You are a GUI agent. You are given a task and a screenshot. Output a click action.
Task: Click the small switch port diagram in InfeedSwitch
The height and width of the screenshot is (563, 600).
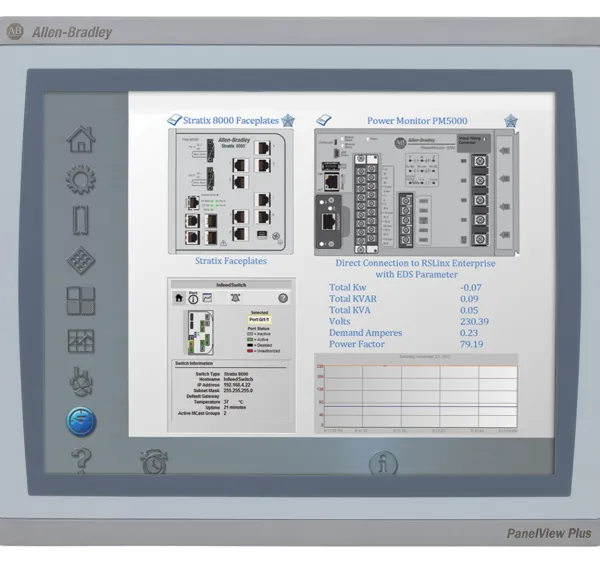click(x=201, y=332)
